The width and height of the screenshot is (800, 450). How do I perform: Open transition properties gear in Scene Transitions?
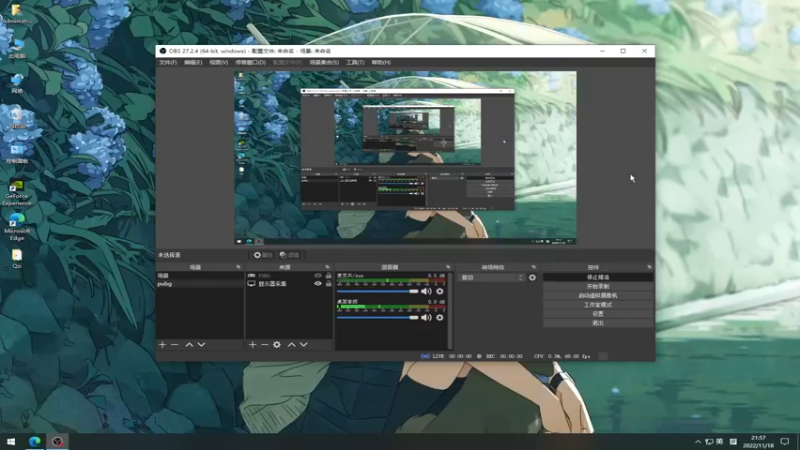pos(532,278)
